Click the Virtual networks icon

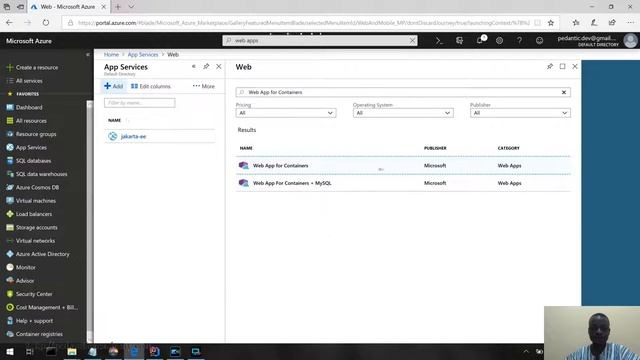coord(10,241)
